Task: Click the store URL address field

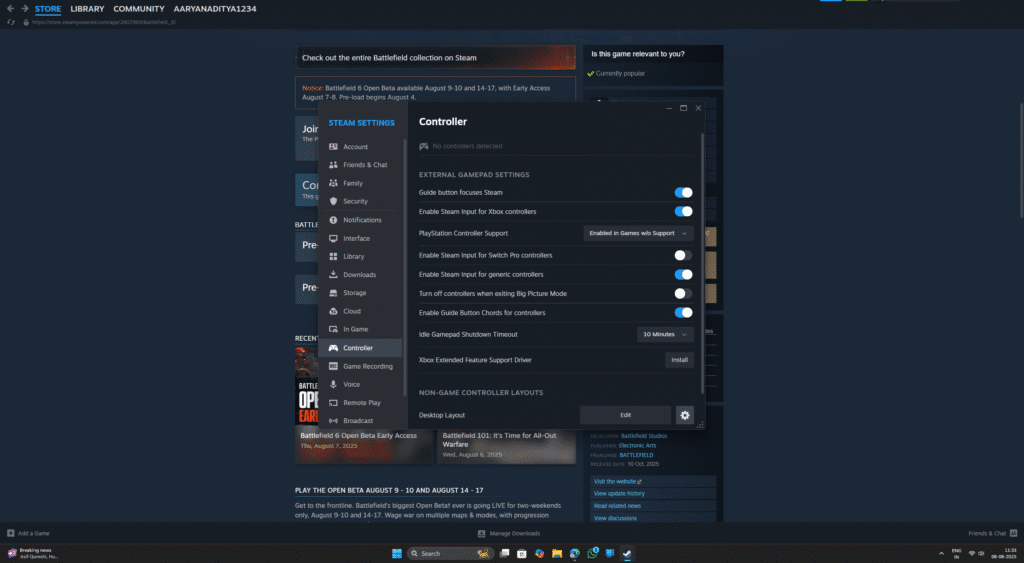Action: [104, 22]
